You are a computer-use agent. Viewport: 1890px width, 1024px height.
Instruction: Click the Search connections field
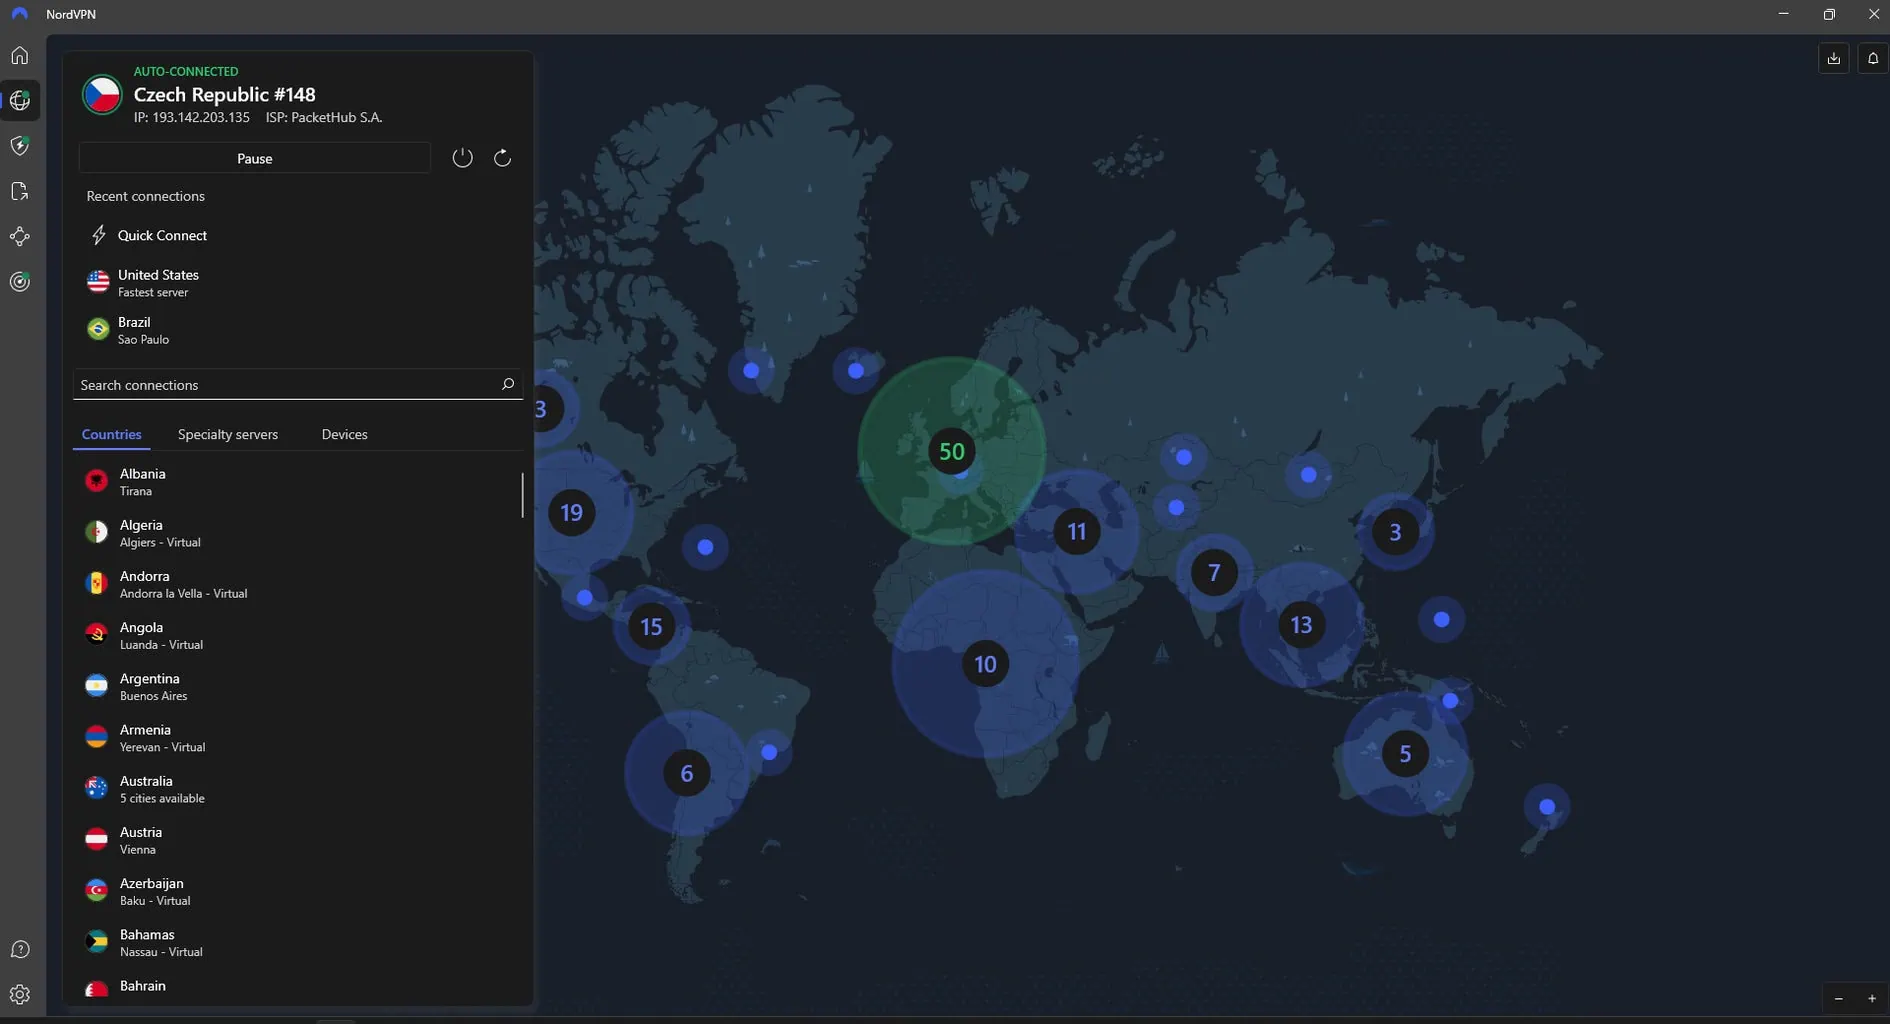pyautogui.click(x=285, y=385)
